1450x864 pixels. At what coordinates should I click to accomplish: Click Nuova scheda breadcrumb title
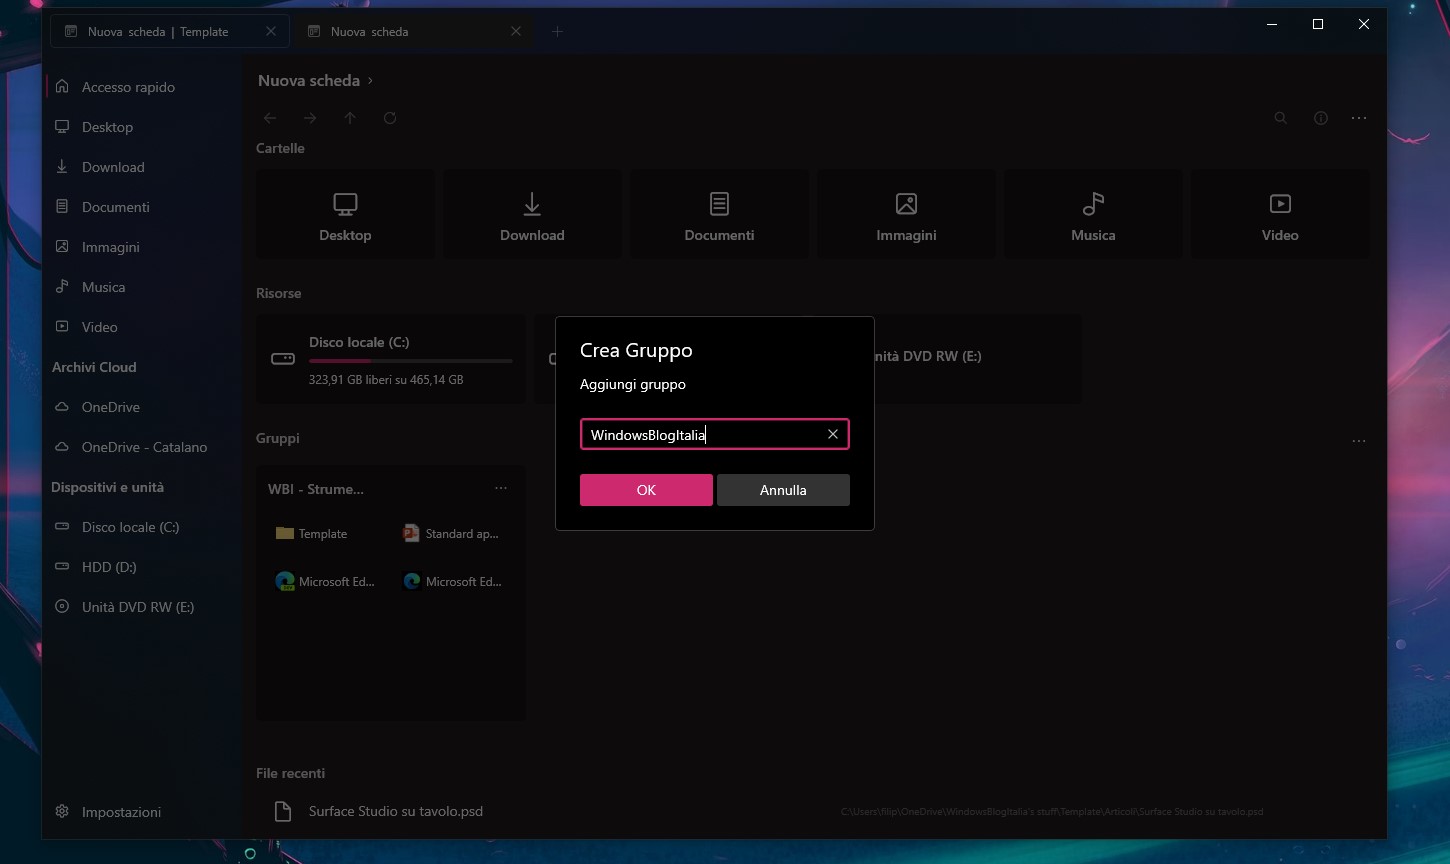click(309, 81)
